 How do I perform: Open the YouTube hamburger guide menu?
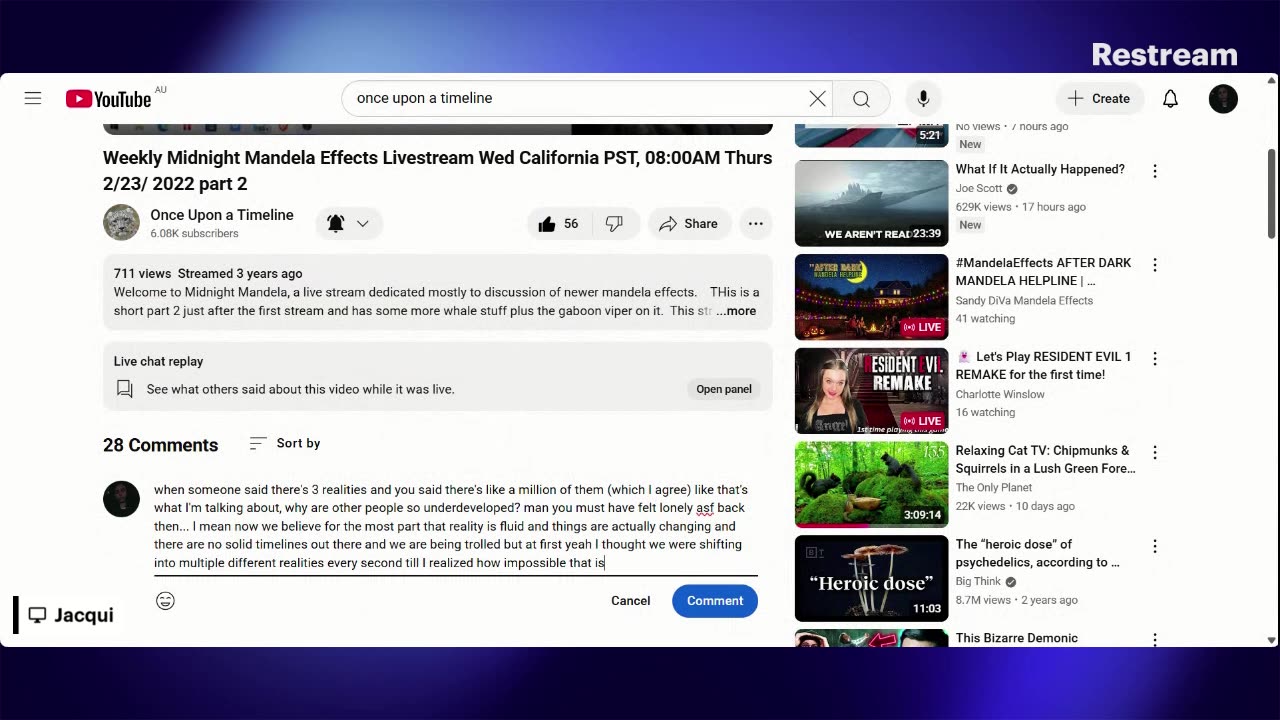(x=33, y=98)
